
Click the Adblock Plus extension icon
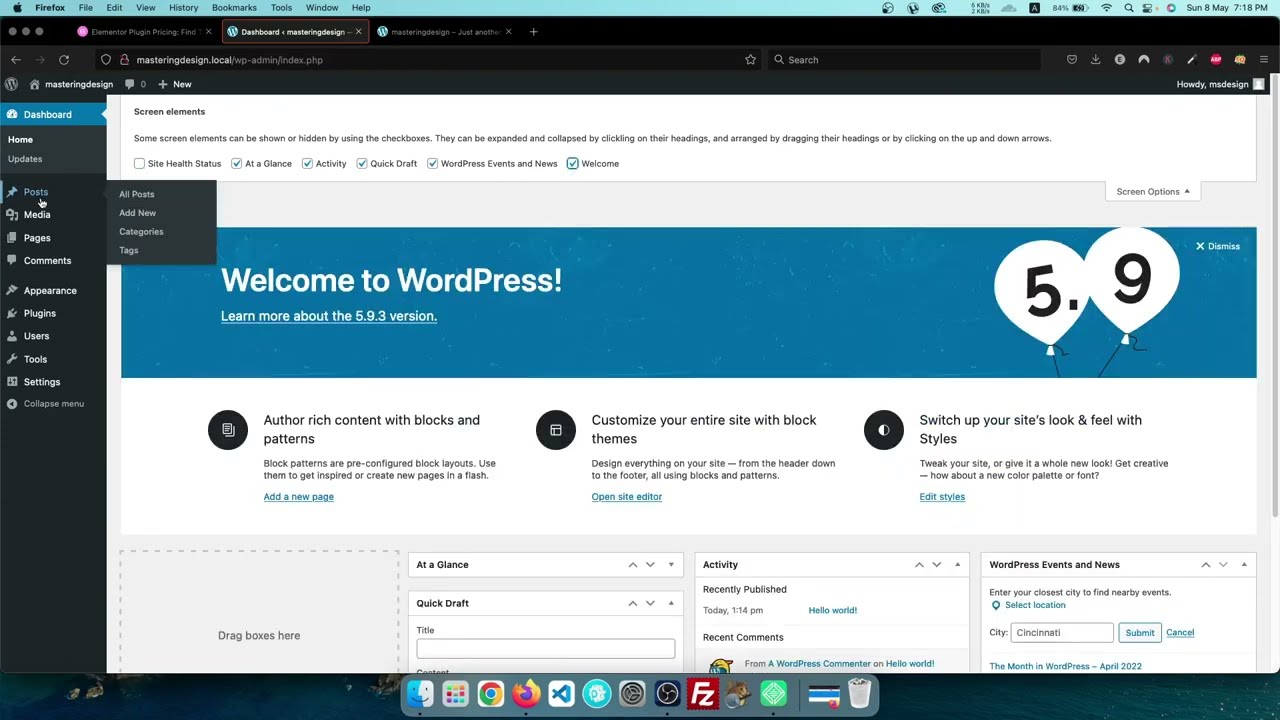click(x=1216, y=60)
